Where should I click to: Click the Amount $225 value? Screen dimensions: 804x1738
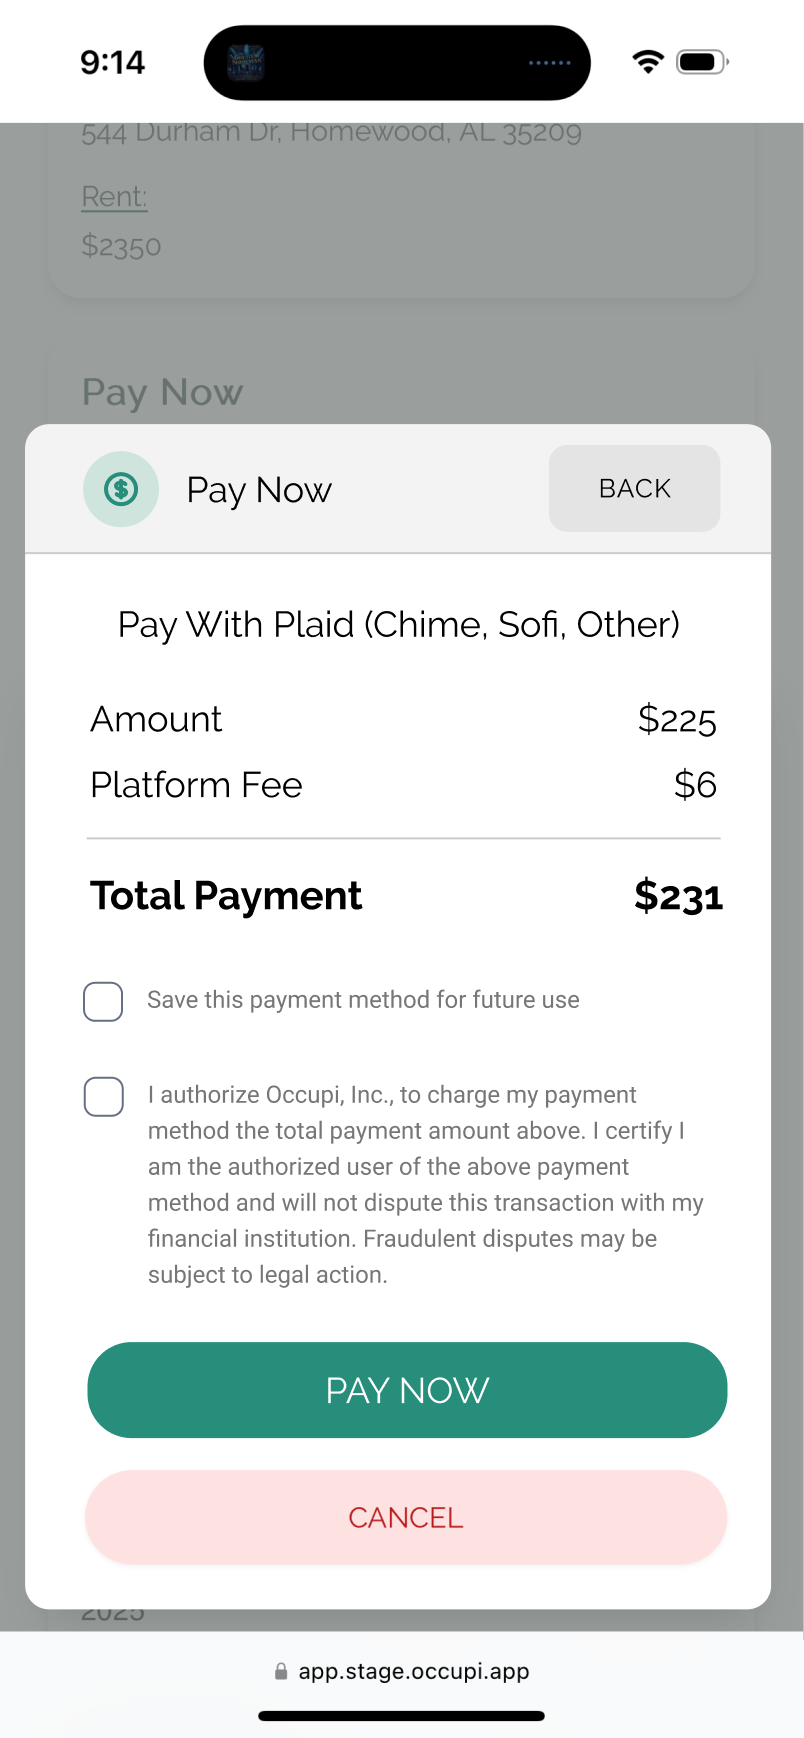pyautogui.click(x=677, y=720)
